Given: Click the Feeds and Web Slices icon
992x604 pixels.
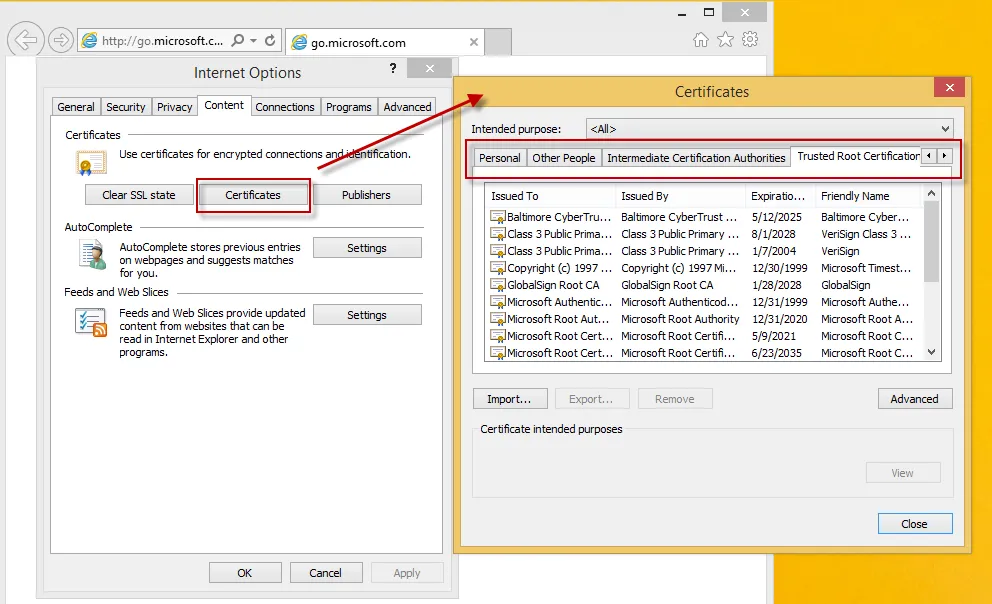Looking at the screenshot, I should point(90,322).
